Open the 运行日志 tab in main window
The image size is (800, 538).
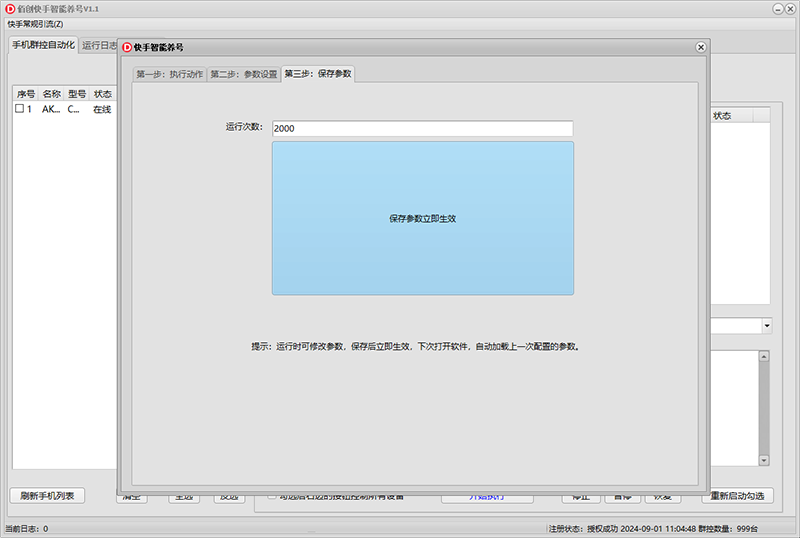tap(99, 45)
